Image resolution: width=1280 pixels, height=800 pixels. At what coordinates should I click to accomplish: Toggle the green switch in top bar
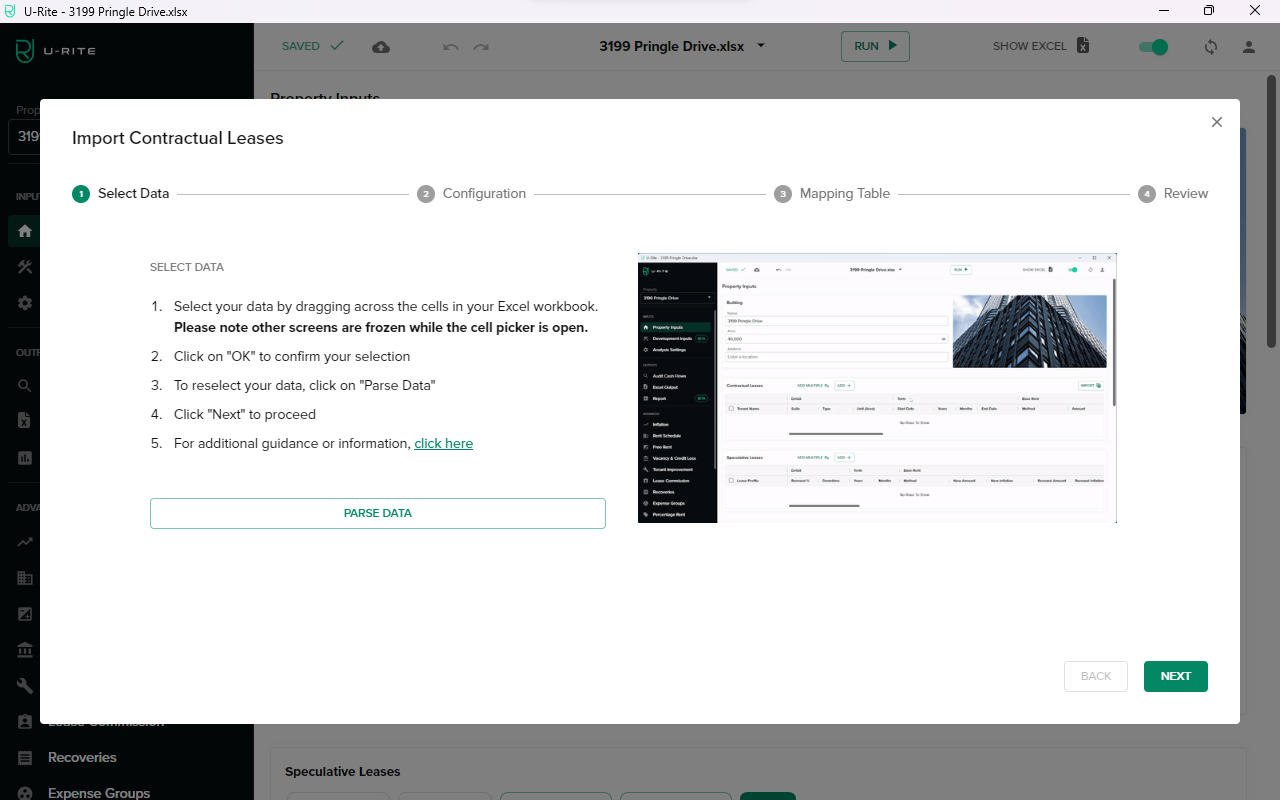point(1153,47)
